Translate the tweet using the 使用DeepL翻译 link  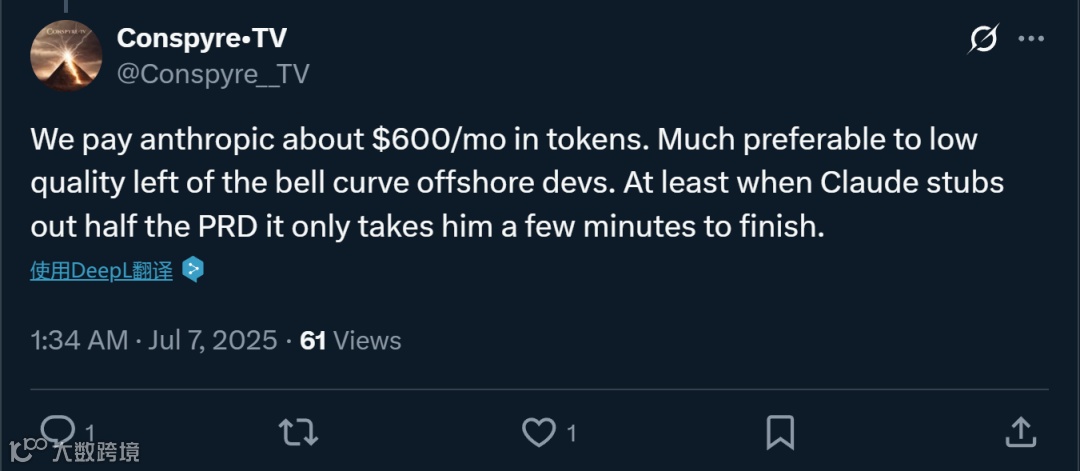[x=101, y=271]
